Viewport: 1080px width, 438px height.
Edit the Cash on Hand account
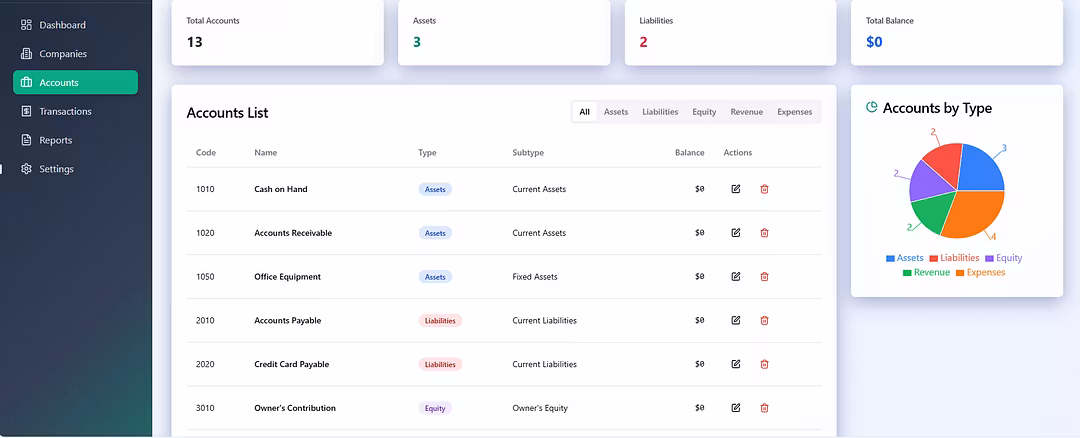pyautogui.click(x=736, y=189)
